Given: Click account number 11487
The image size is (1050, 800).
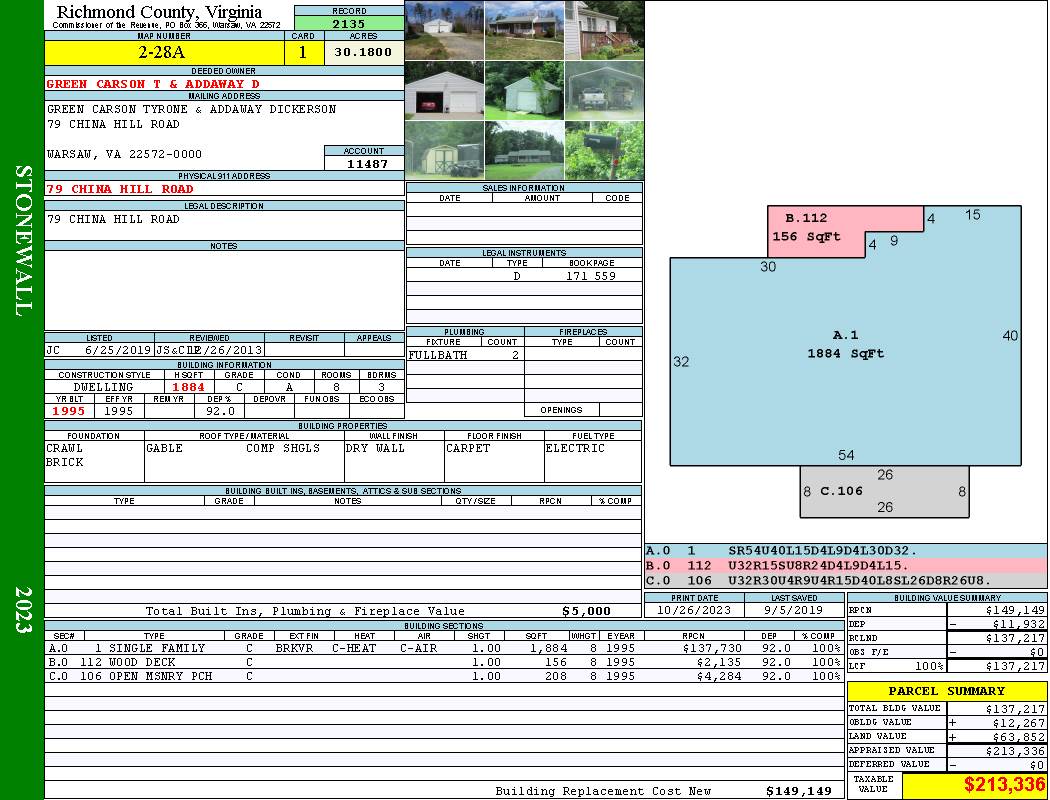Looking at the screenshot, I should click(x=367, y=163).
